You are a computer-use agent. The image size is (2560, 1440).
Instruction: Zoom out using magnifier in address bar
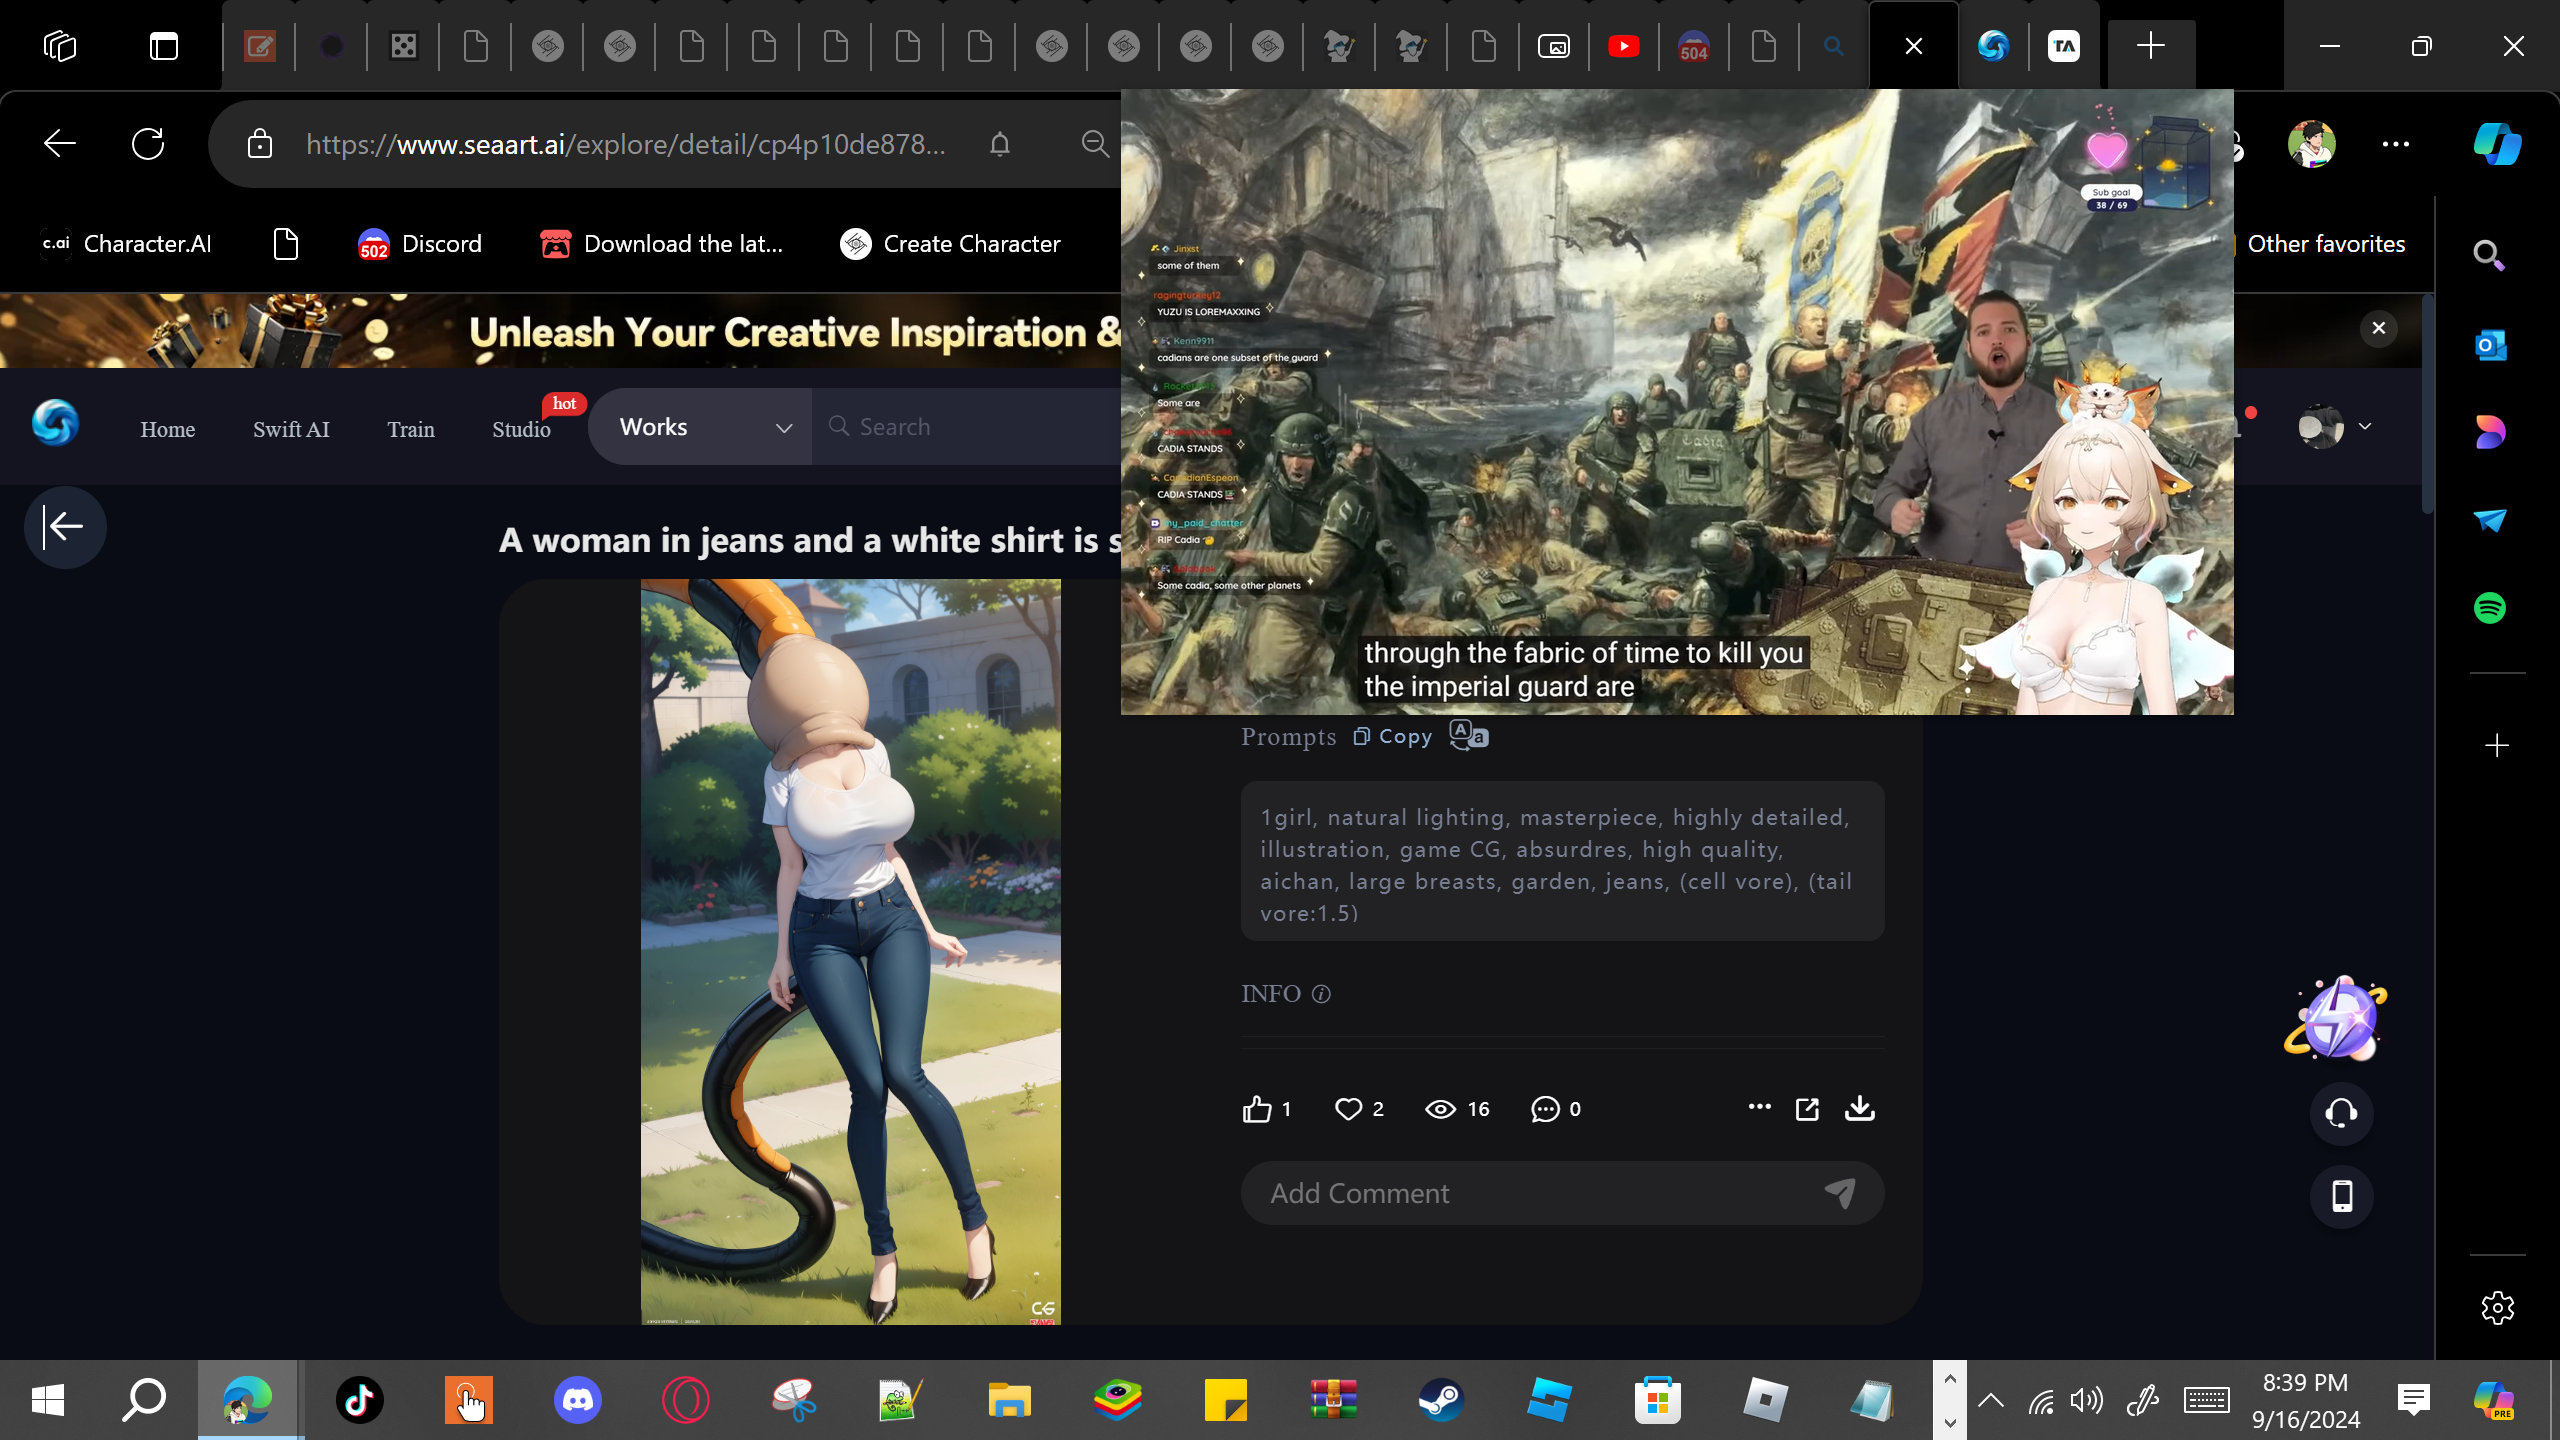click(1095, 144)
